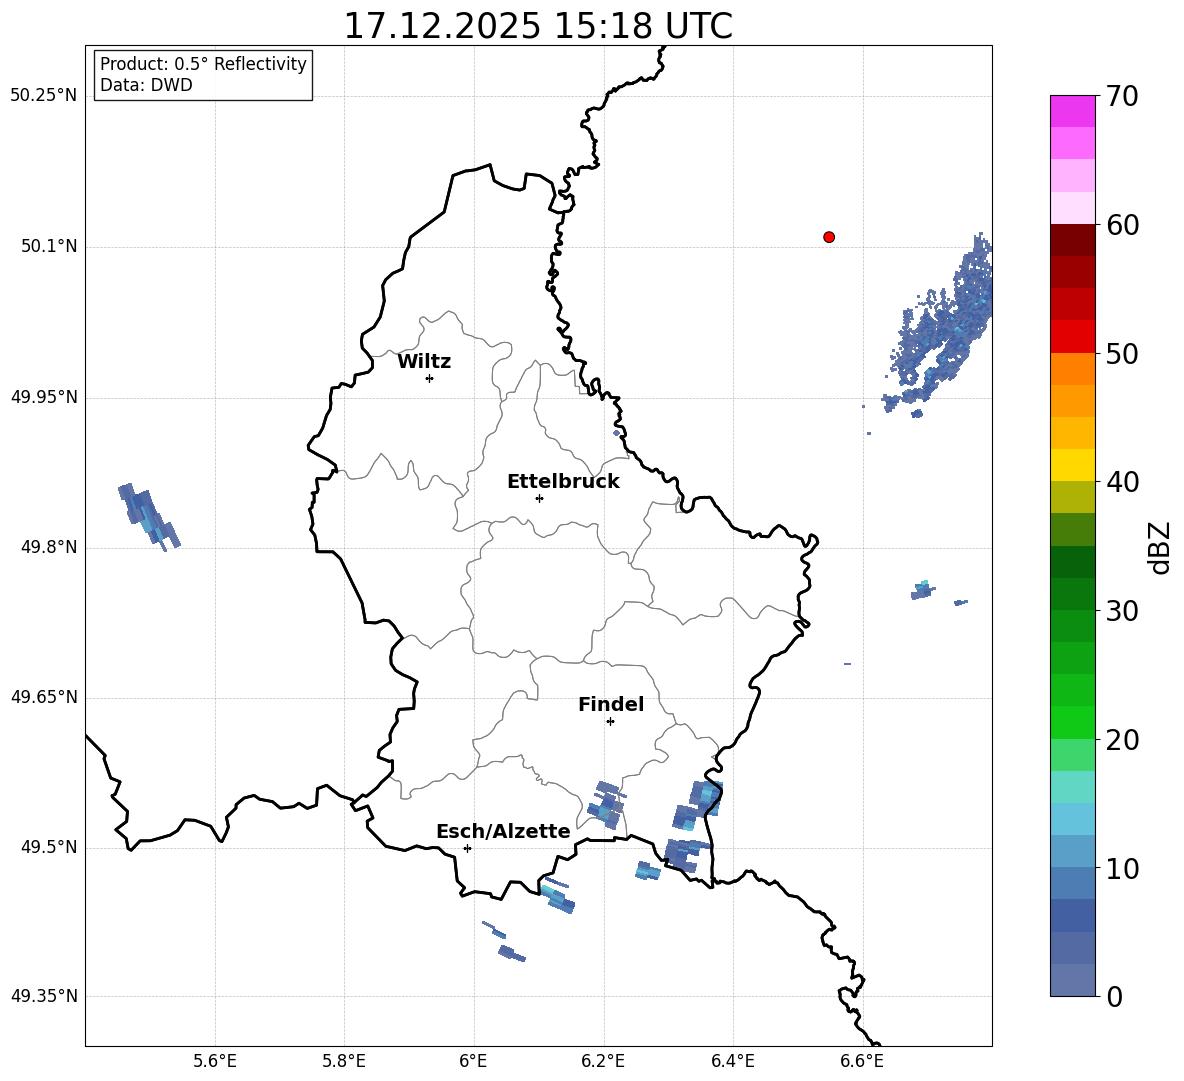
Task: Select the Ettelbruck city label
Action: (563, 482)
